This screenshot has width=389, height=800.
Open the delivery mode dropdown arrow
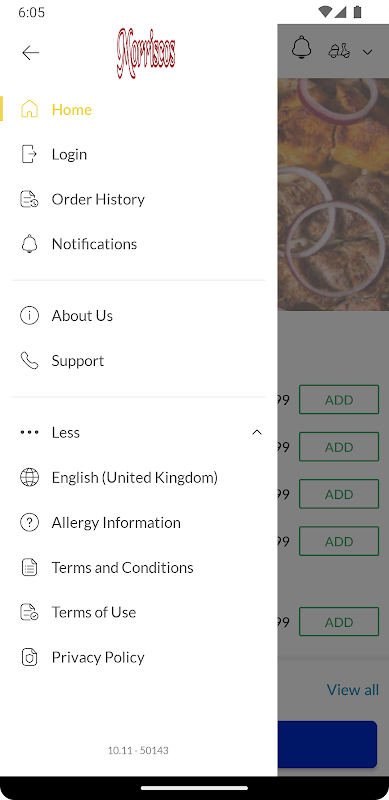tap(367, 52)
